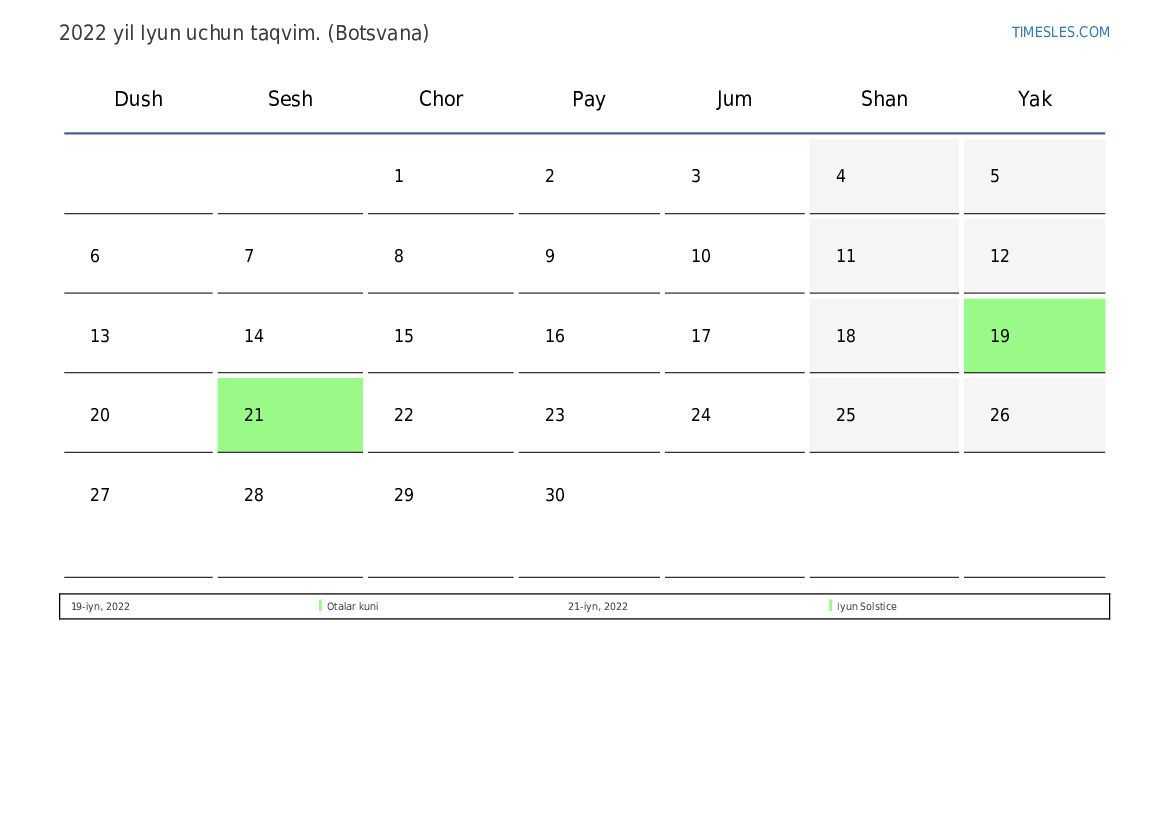Click the Shan weekday header
This screenshot has height=827, width=1169.
[x=884, y=99]
